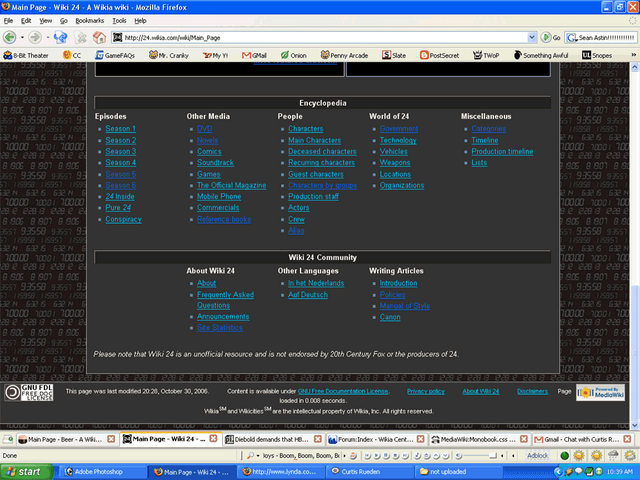Open the Mr. Cranky bookmark

[169, 55]
